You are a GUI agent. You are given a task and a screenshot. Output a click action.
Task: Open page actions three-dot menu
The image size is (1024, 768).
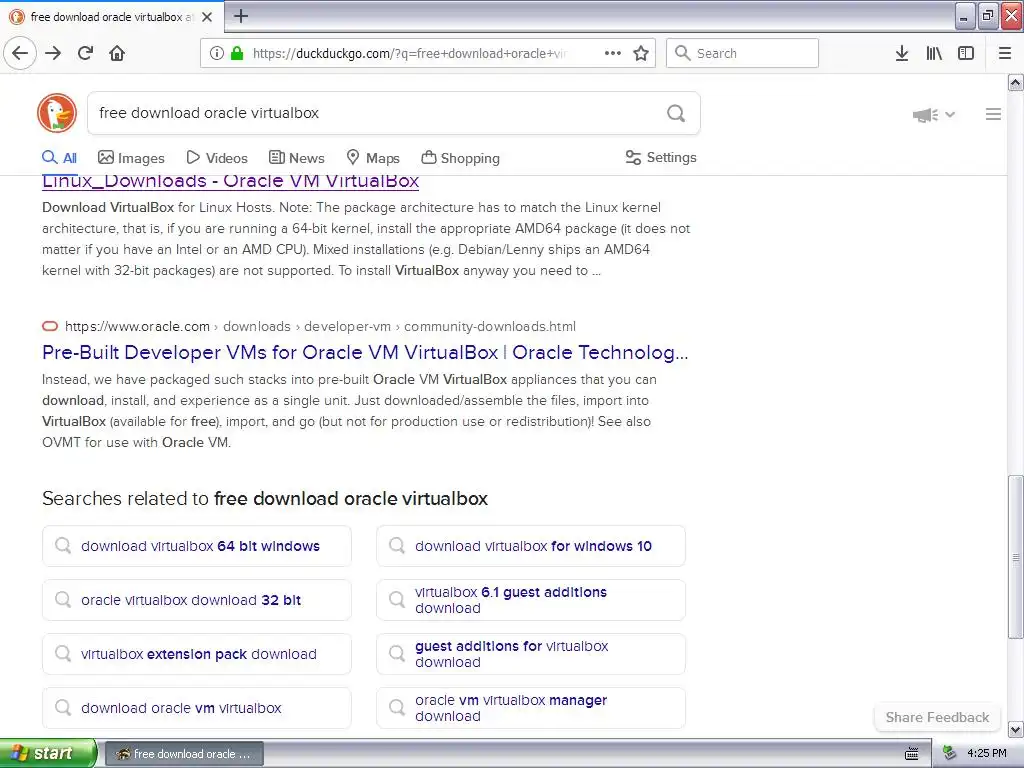point(613,53)
